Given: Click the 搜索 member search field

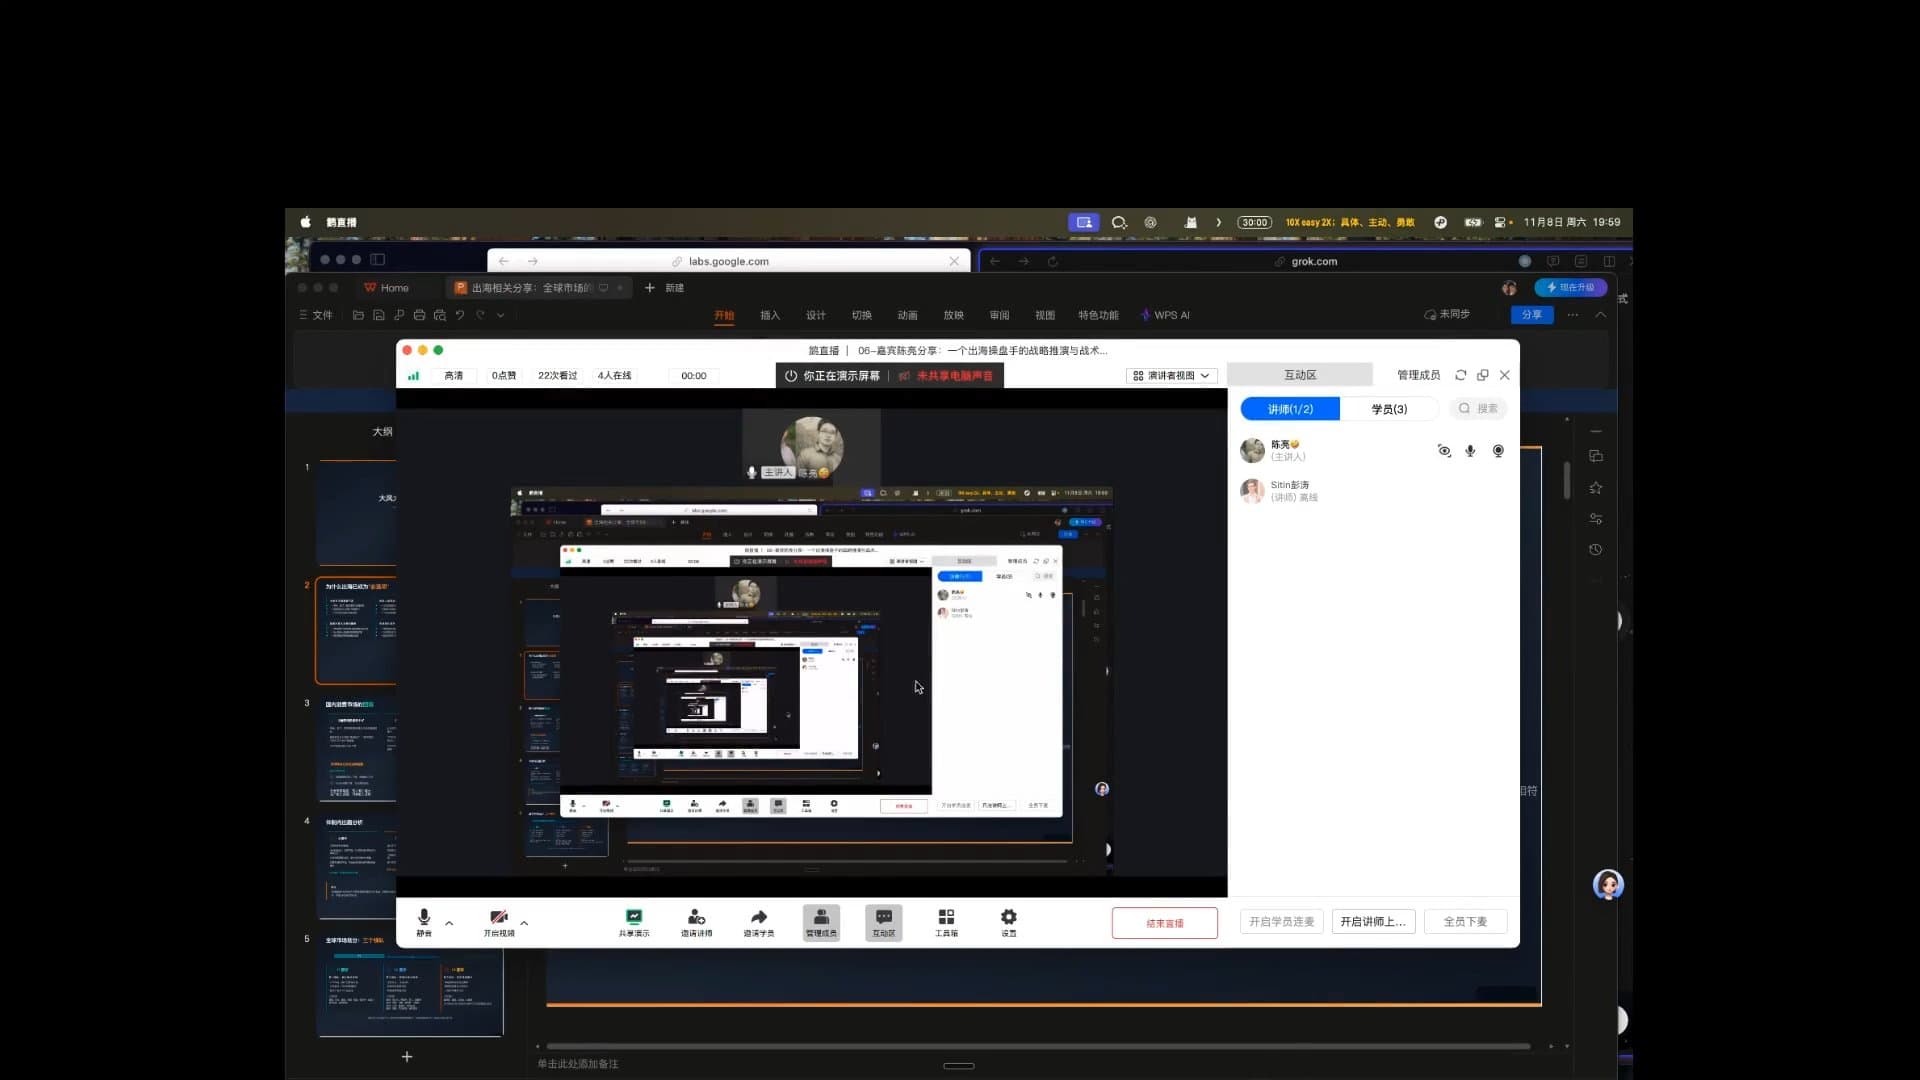Looking at the screenshot, I should pyautogui.click(x=1480, y=409).
